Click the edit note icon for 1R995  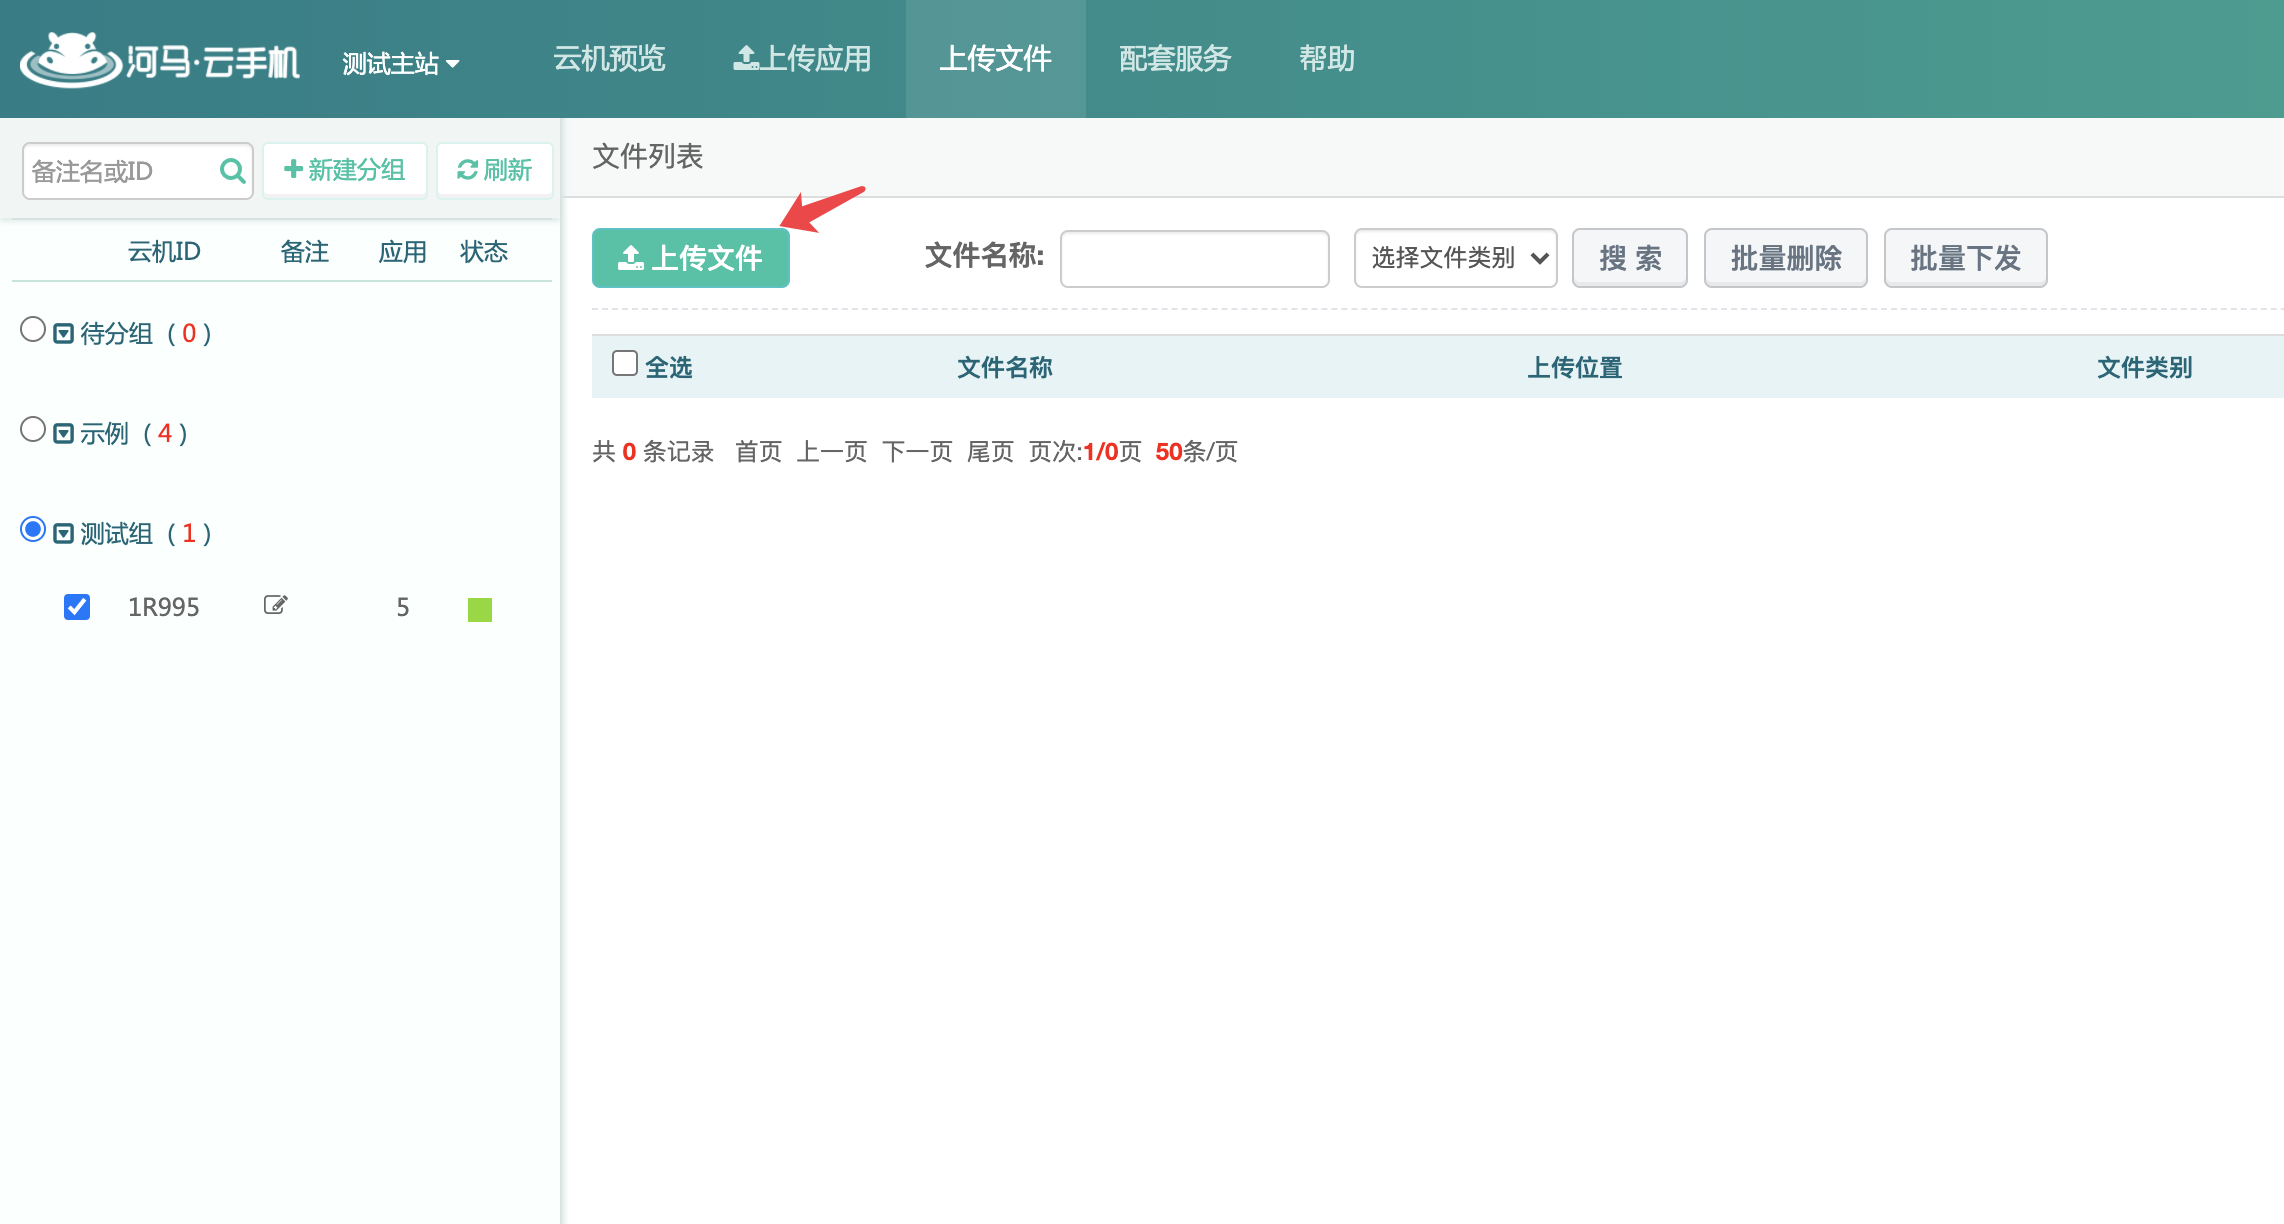point(275,605)
